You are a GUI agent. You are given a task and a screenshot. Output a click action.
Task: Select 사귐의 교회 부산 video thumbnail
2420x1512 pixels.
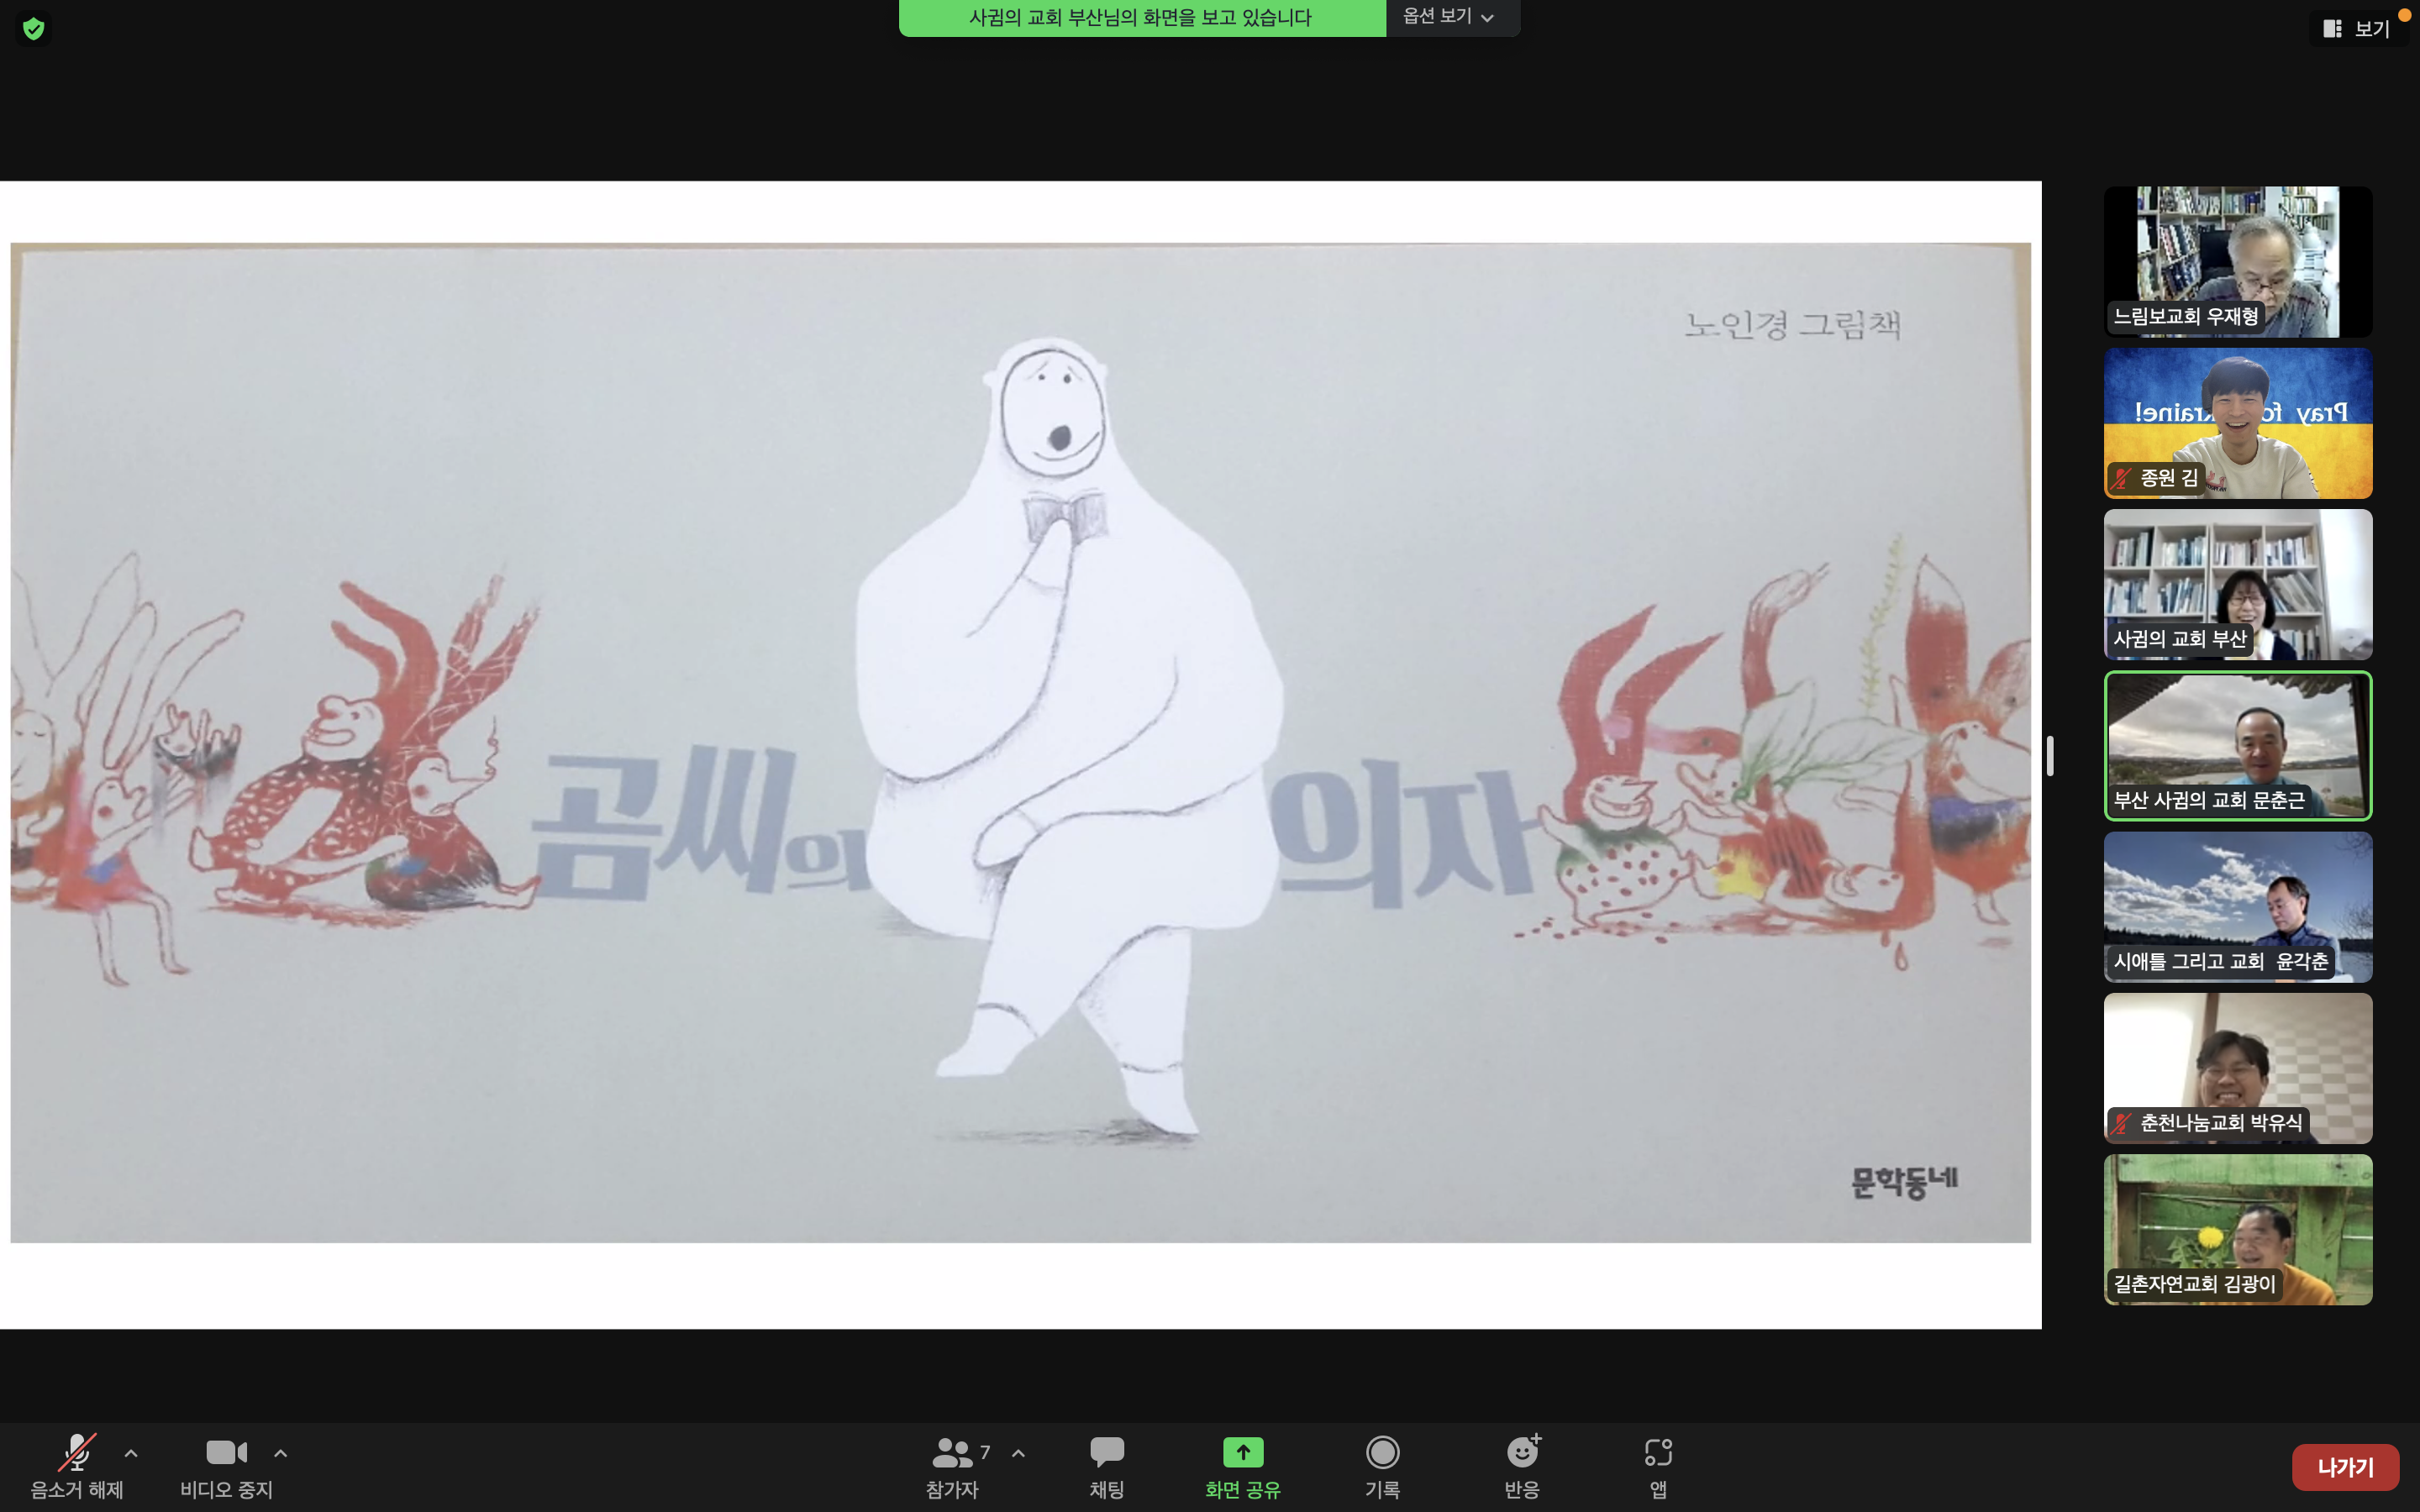(x=2238, y=585)
